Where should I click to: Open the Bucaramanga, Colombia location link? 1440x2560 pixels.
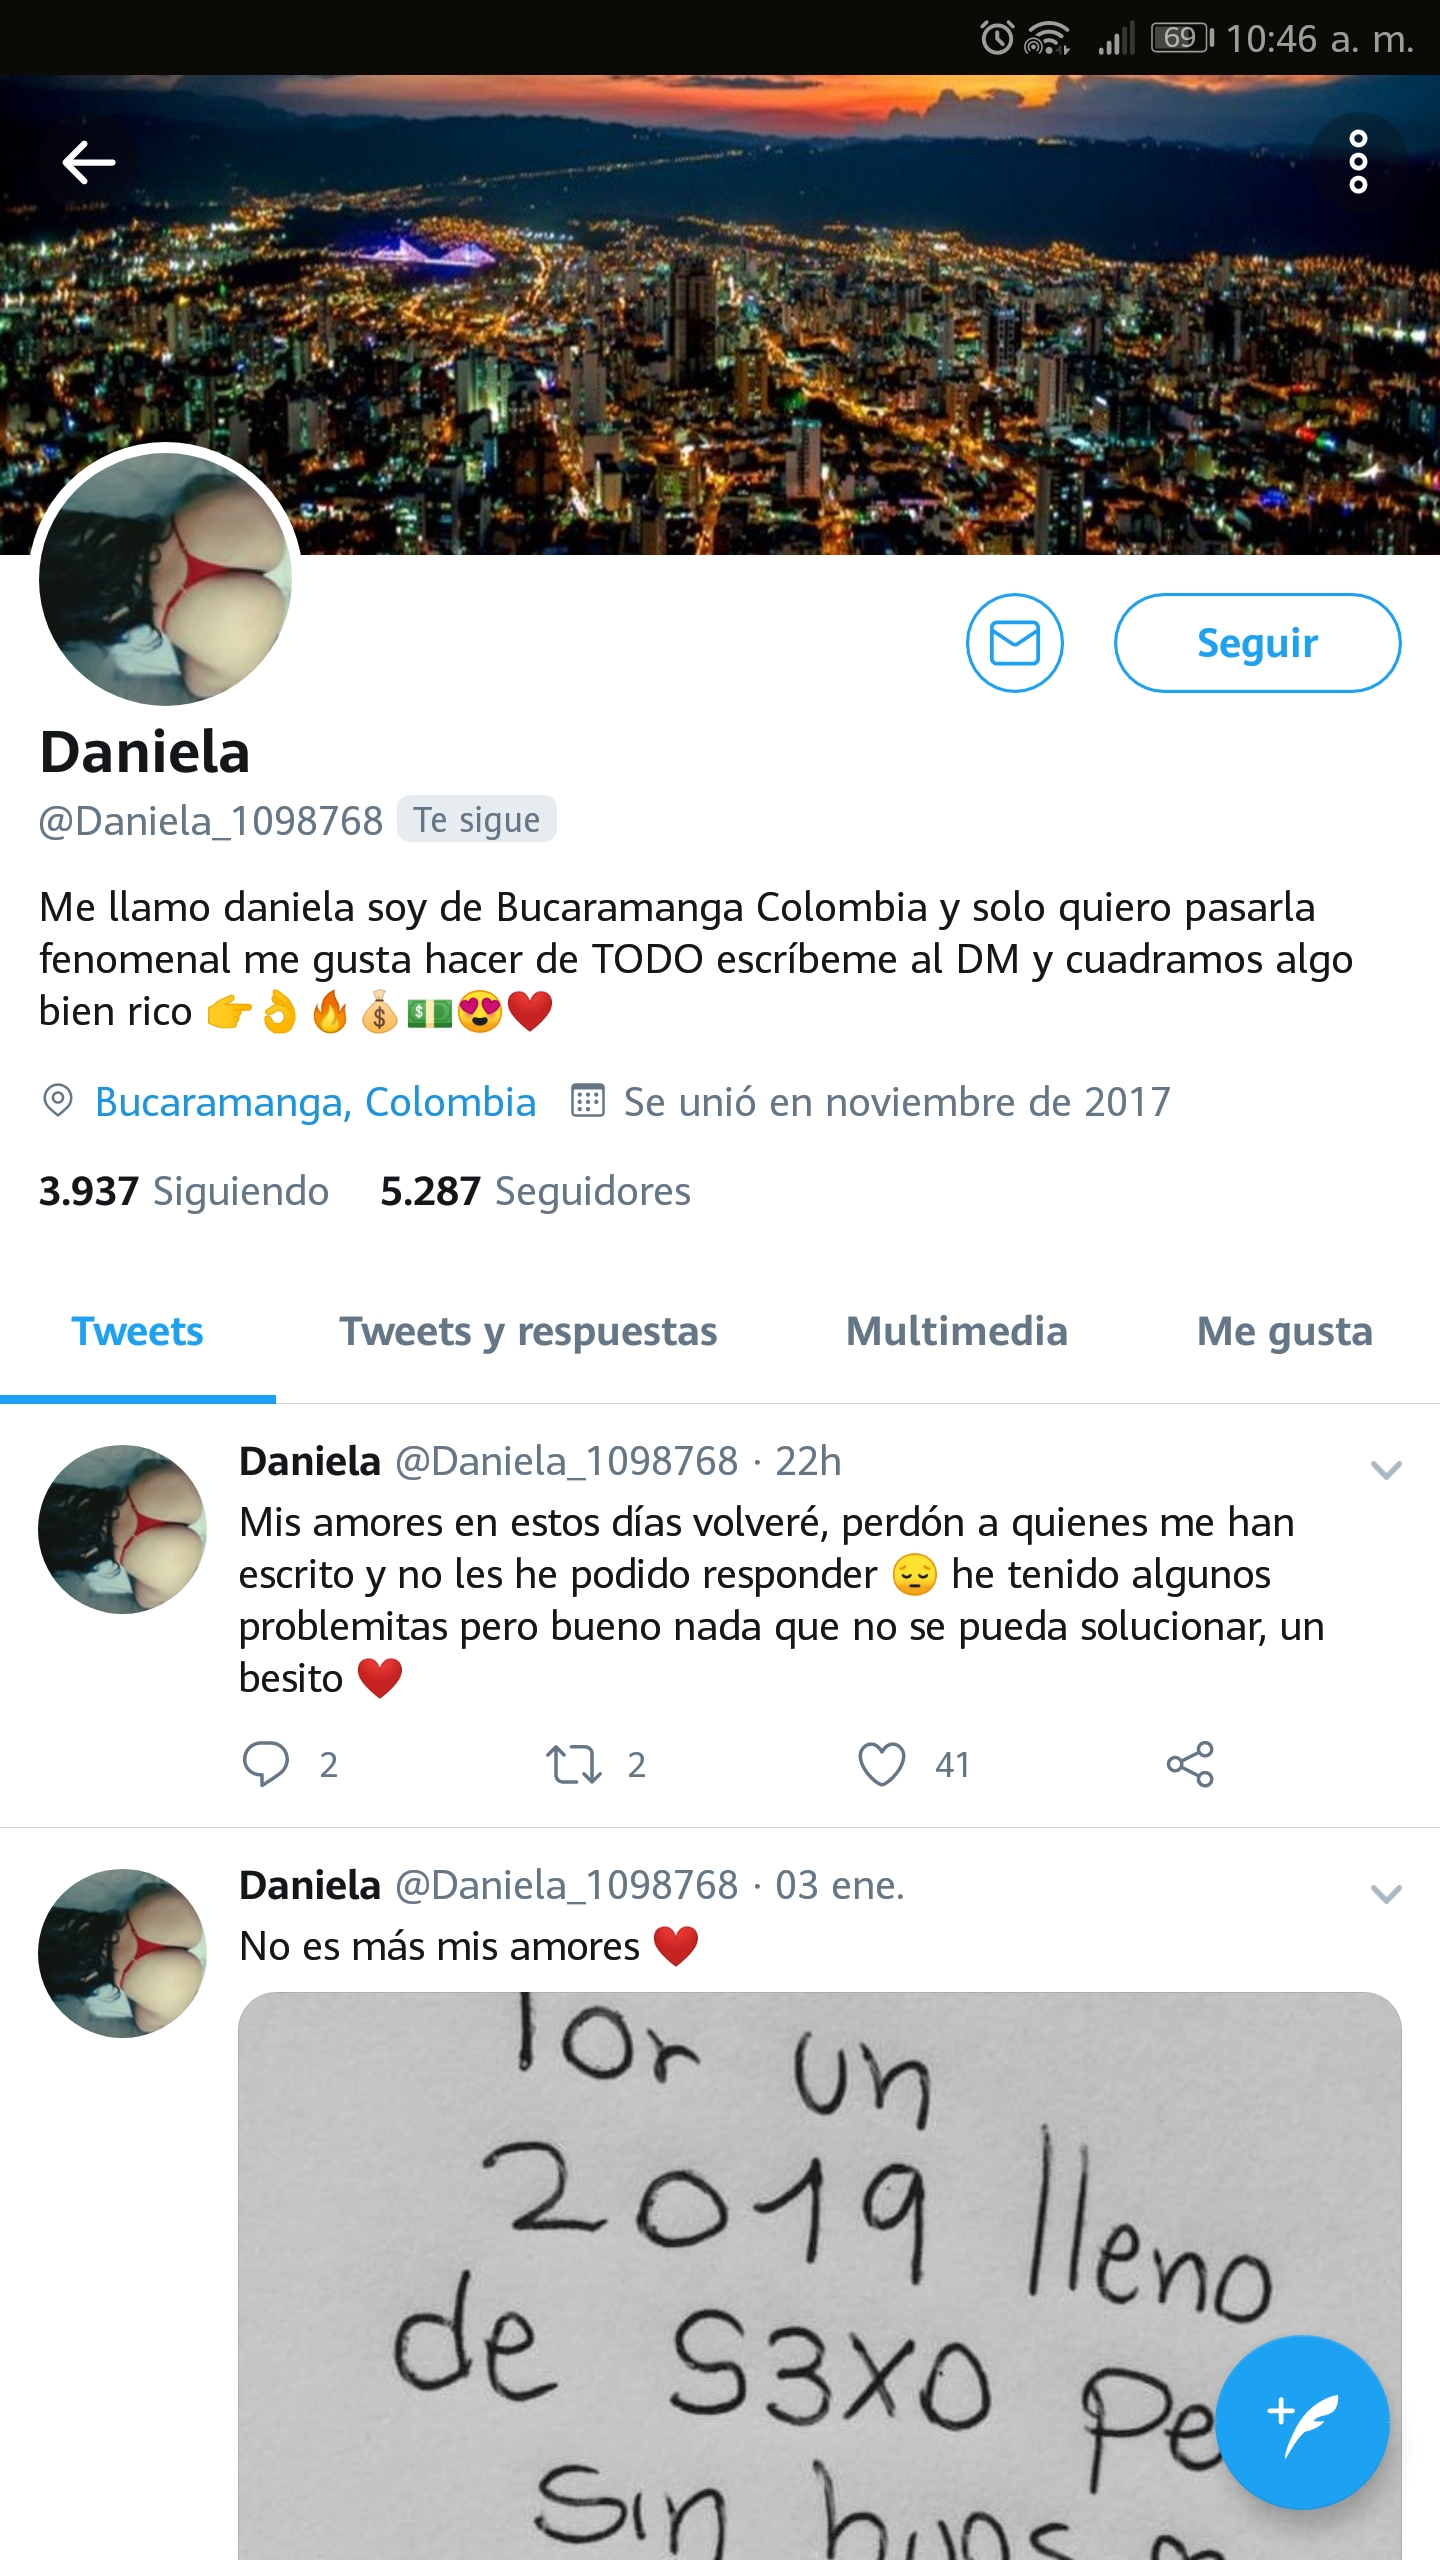click(315, 1102)
